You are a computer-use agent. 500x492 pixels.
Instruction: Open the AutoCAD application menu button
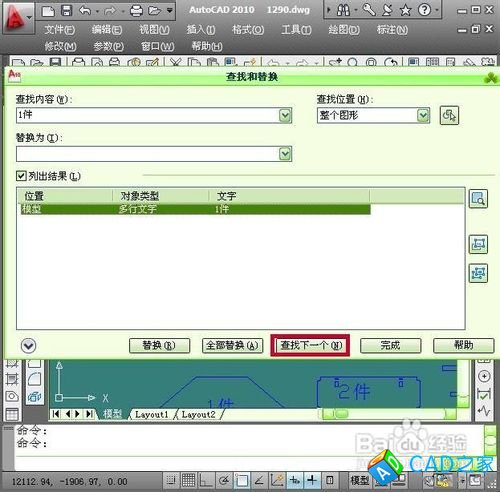[x=17, y=17]
